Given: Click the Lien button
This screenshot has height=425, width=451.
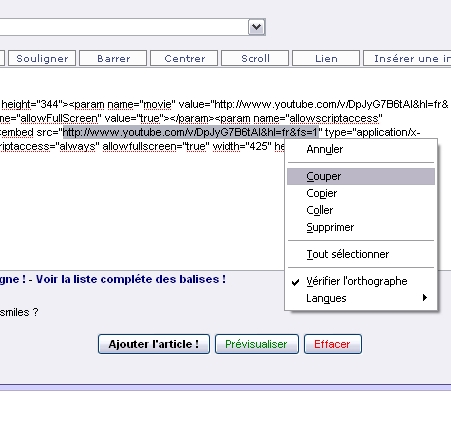Looking at the screenshot, I should pyautogui.click(x=326, y=58).
